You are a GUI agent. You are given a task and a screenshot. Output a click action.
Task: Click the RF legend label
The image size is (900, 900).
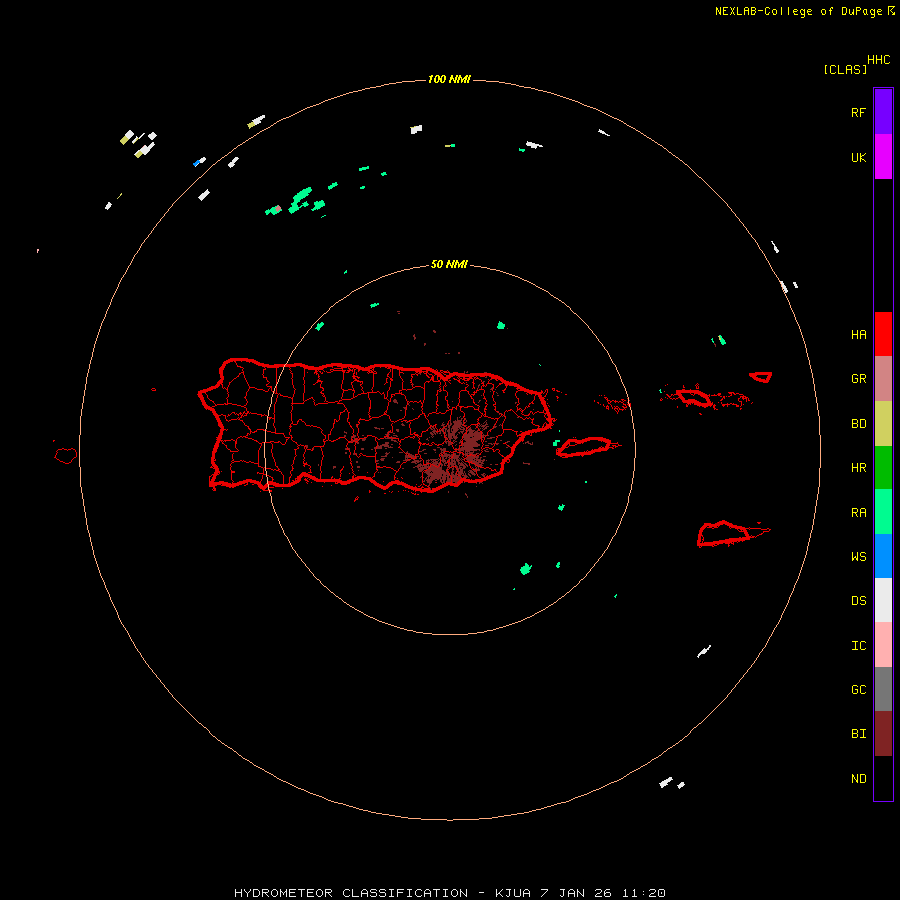[x=858, y=113]
